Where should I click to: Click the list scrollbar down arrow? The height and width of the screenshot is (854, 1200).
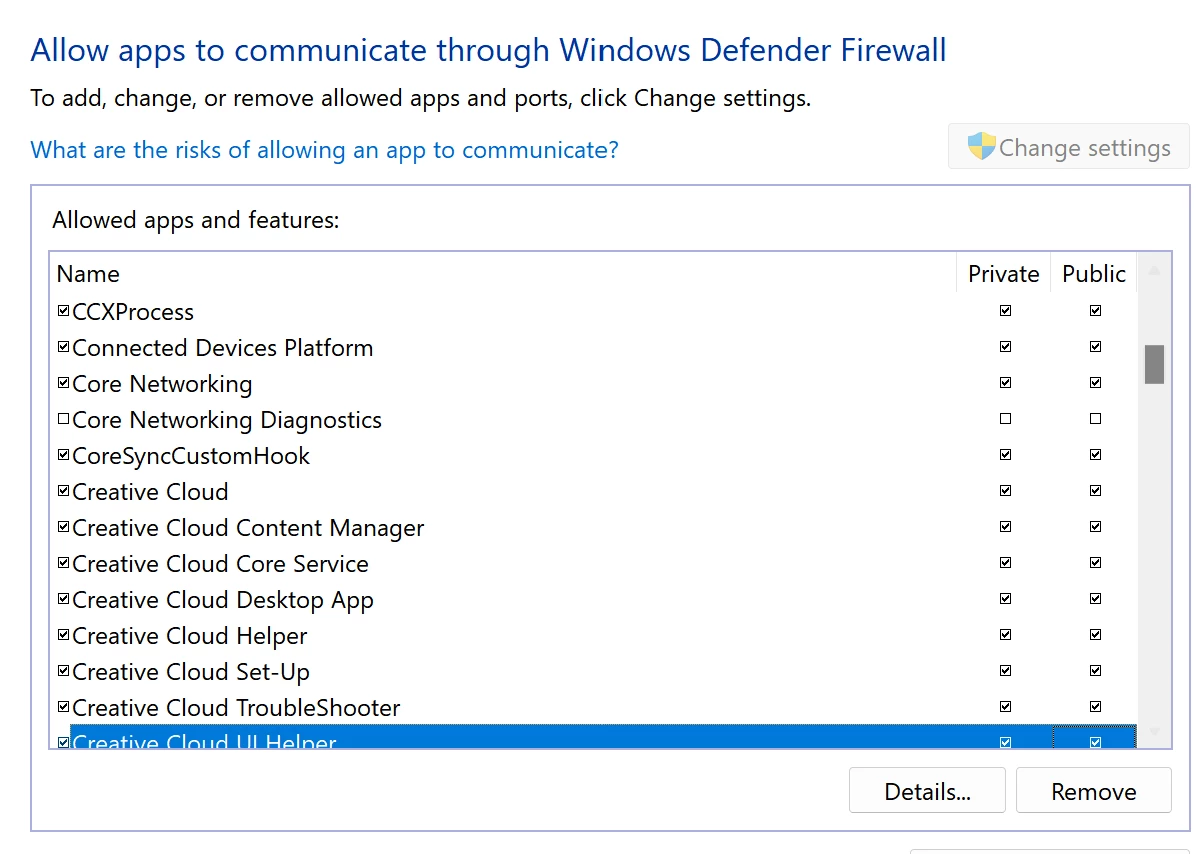pyautogui.click(x=1154, y=732)
